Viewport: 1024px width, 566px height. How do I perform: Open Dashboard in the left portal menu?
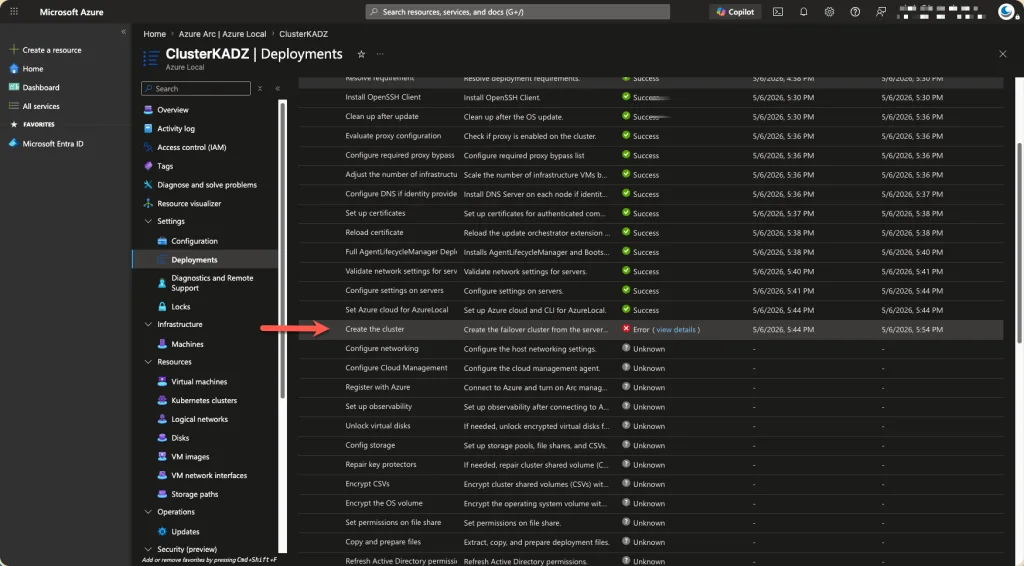[40, 87]
